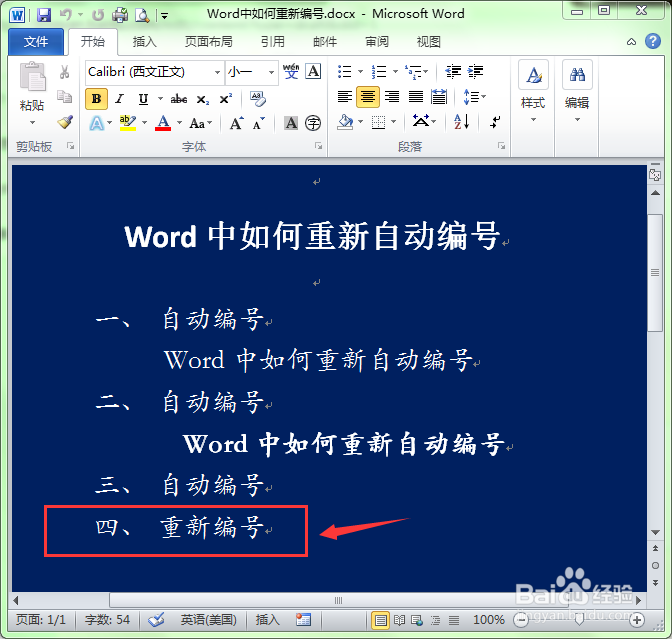The width and height of the screenshot is (672, 639).
Task: Click the red font color button
Action: tap(163, 123)
